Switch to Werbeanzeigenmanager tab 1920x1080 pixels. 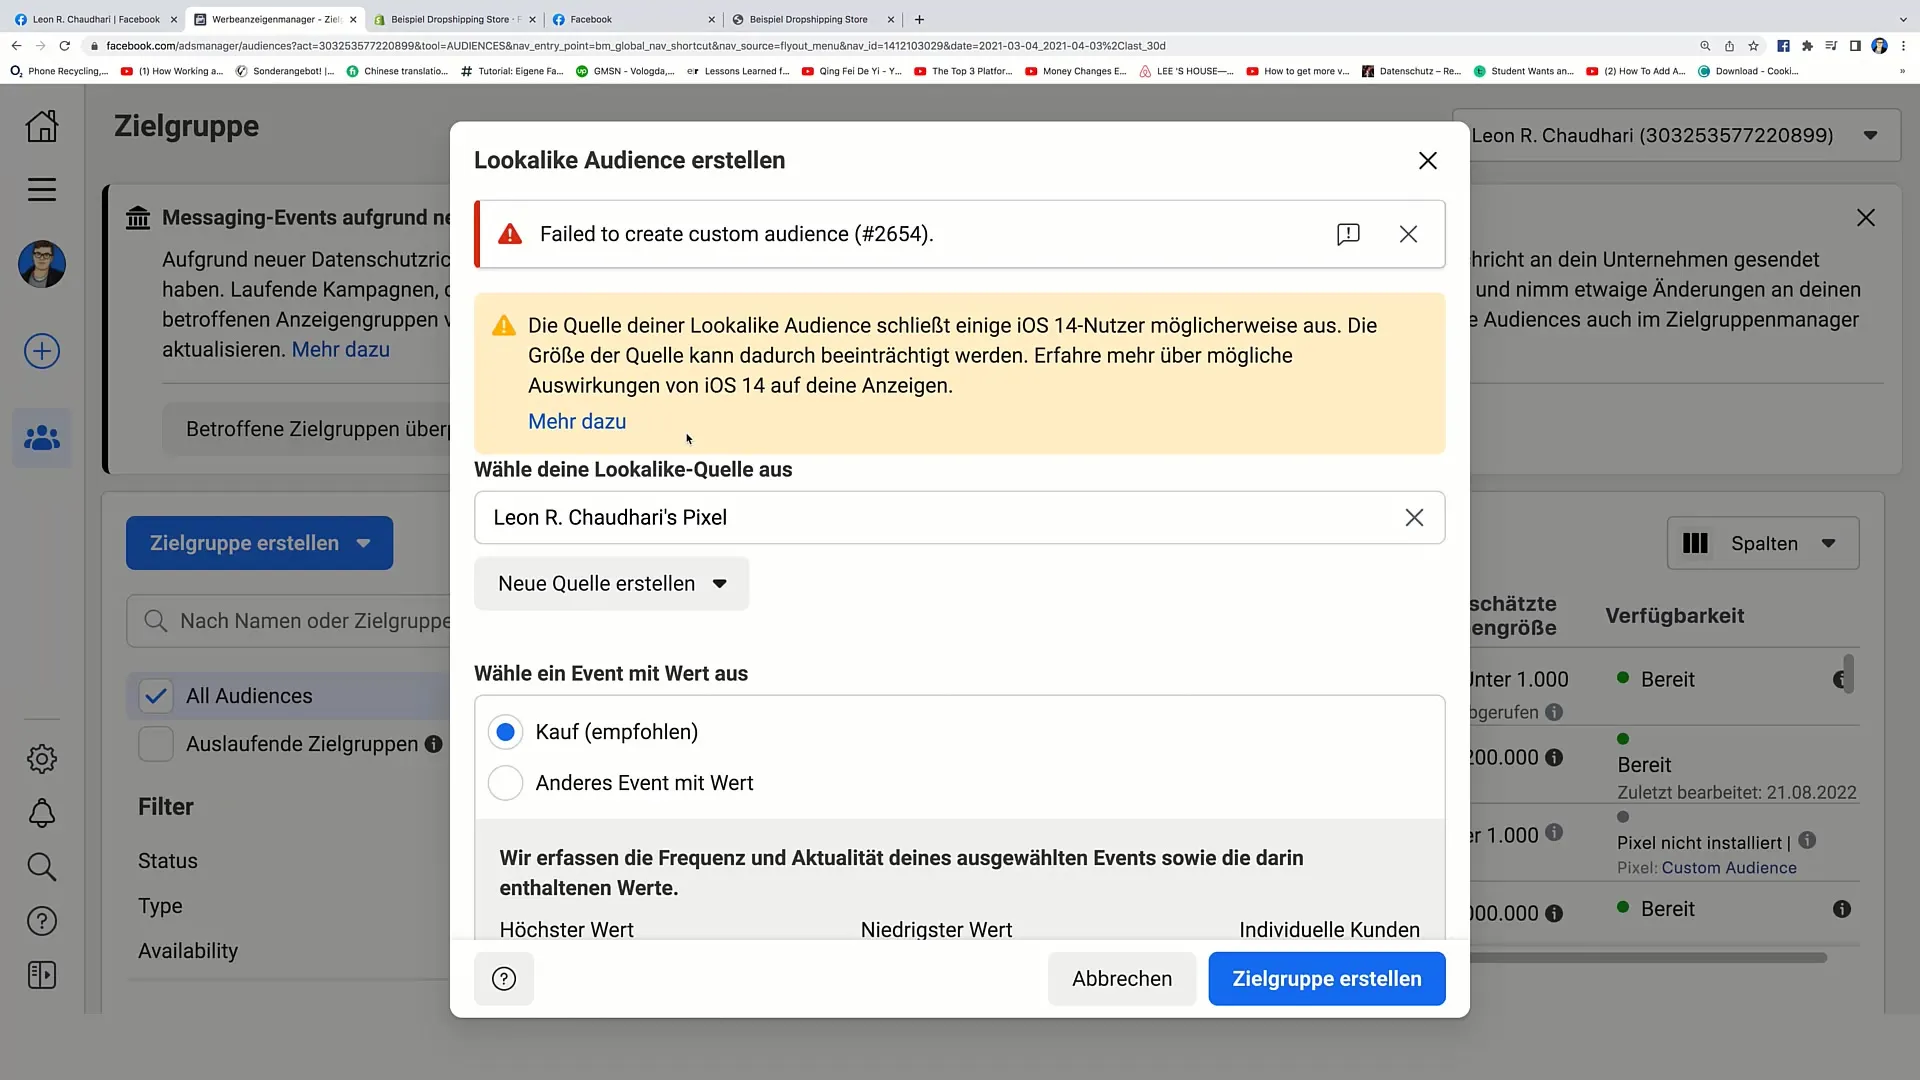click(275, 19)
